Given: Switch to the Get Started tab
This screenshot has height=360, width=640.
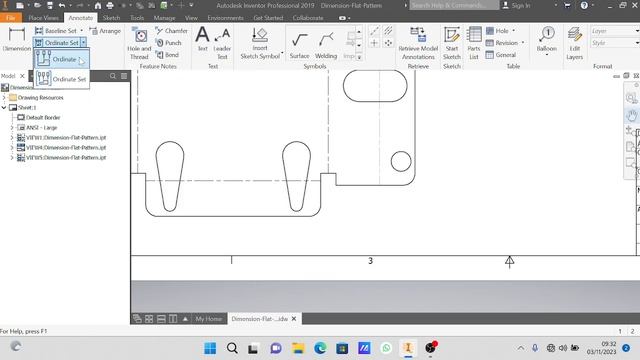Looking at the screenshot, I should [268, 18].
